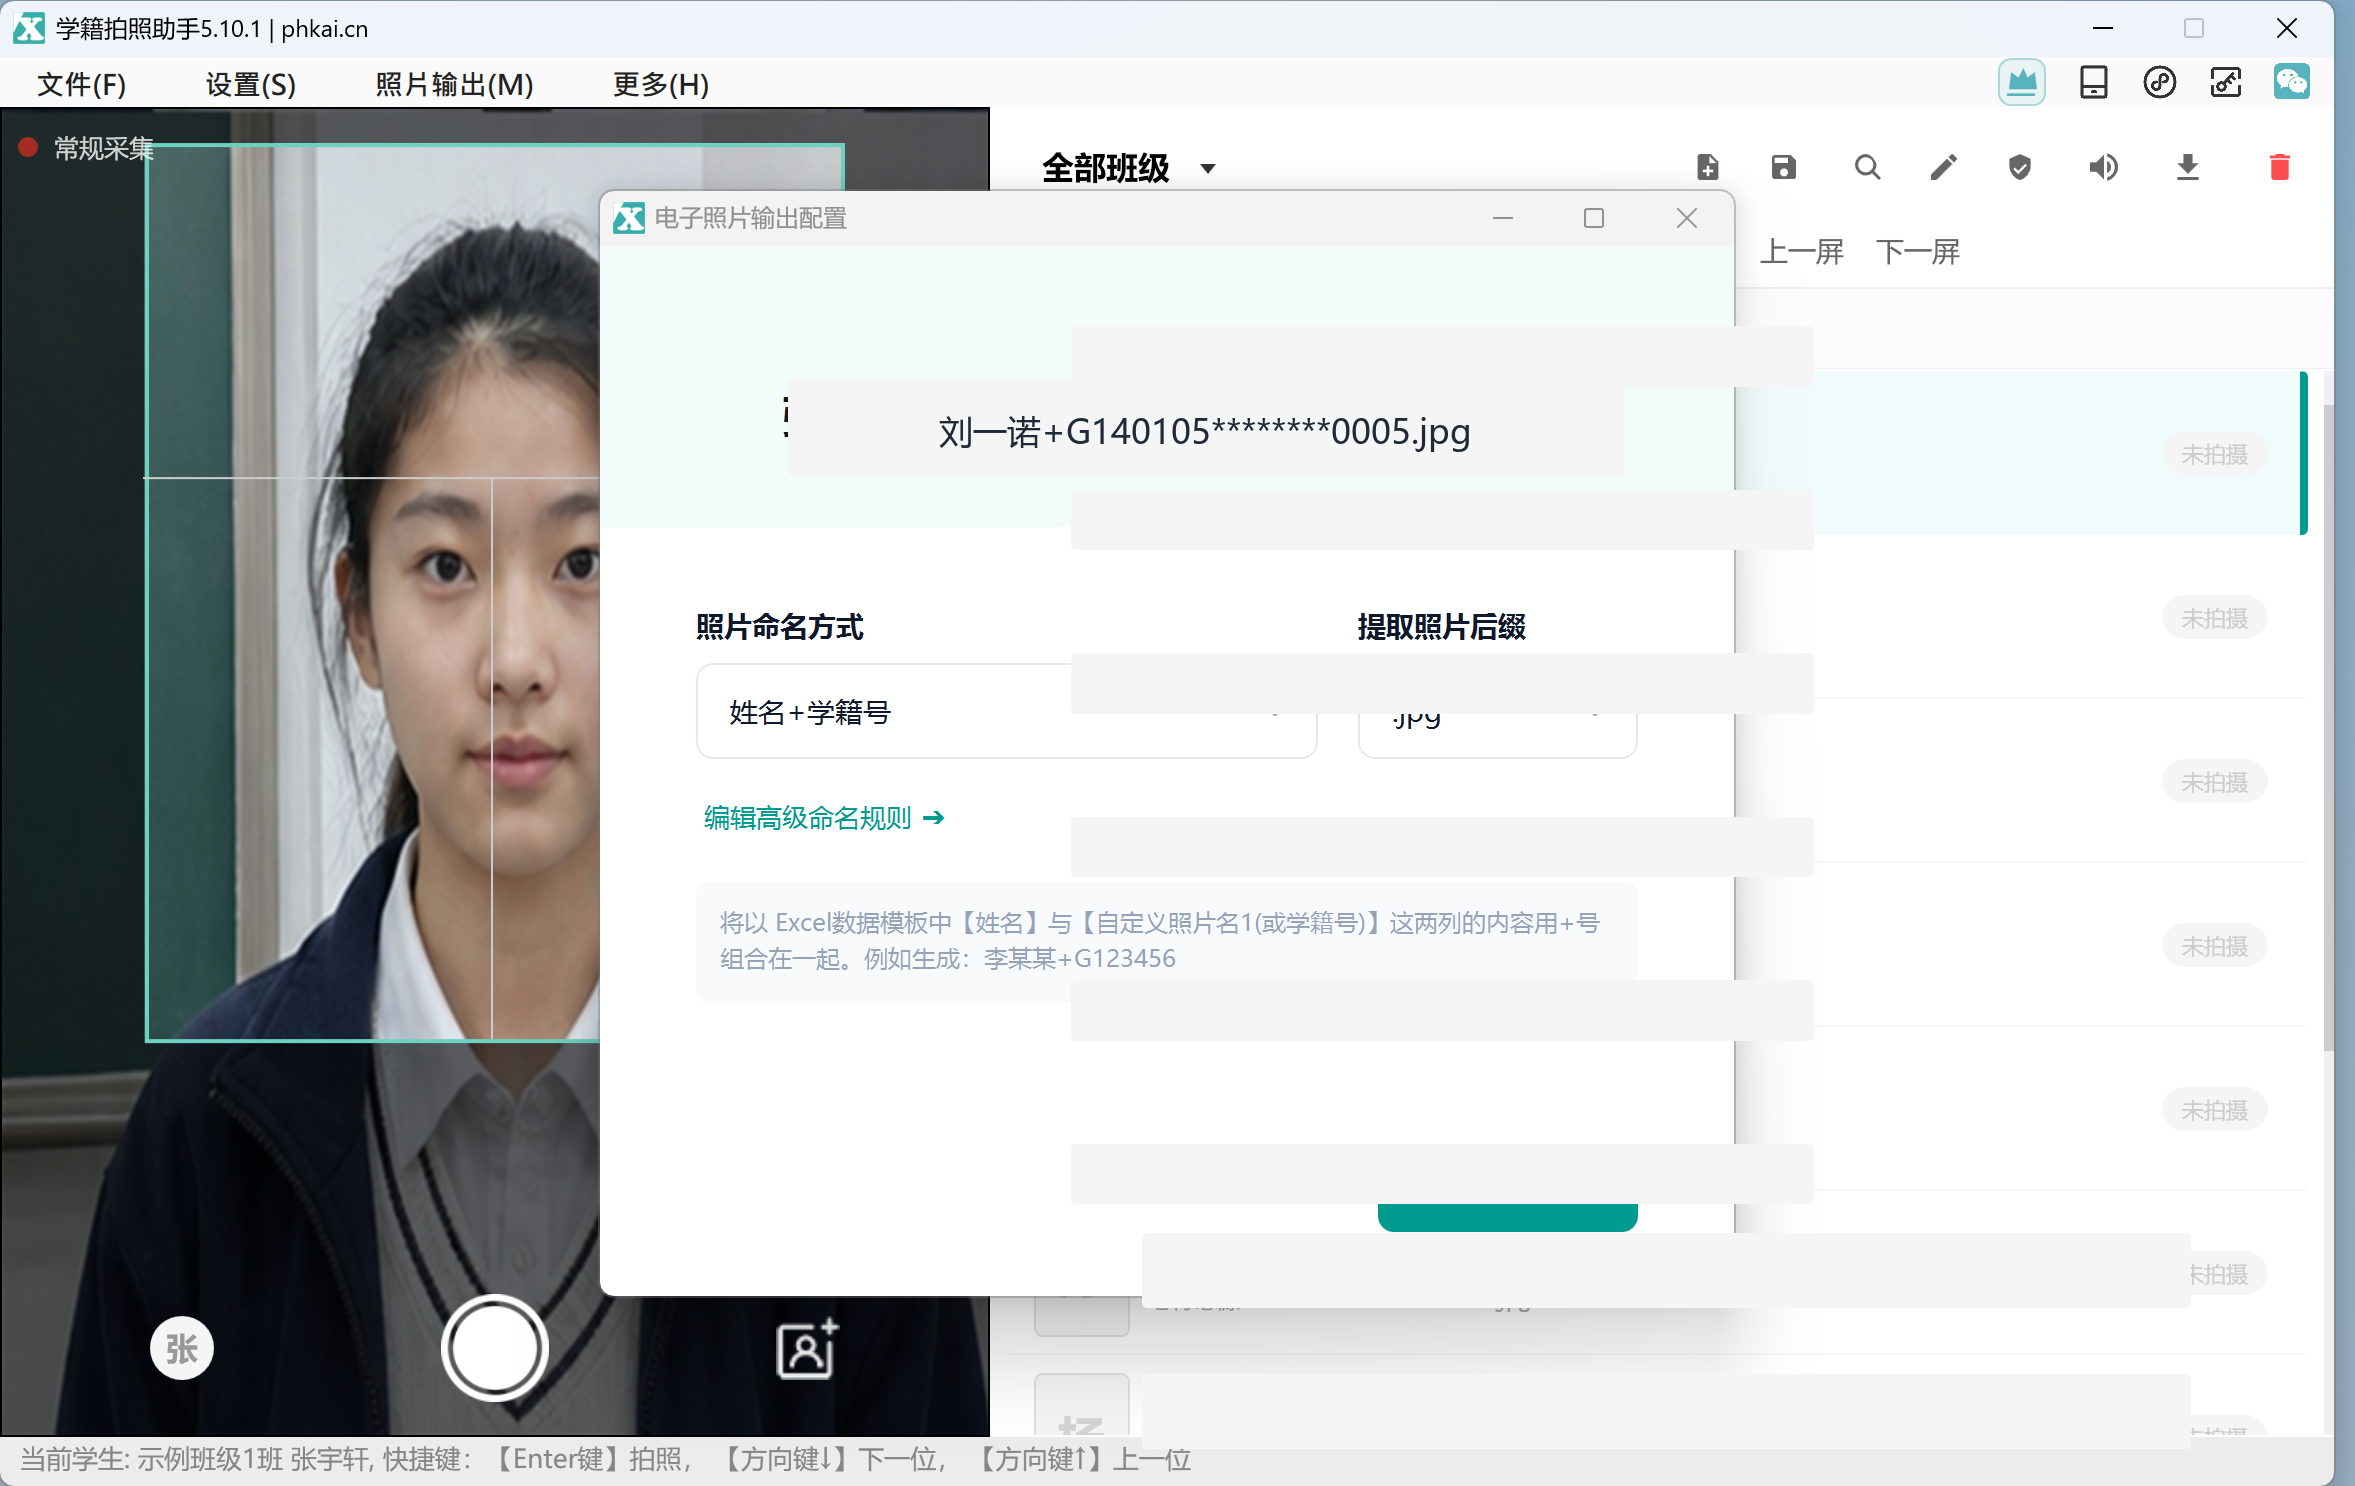Screen dimensions: 2355x1486
Task: Click the green confirm button at dialog bottom
Action: pyautogui.click(x=1507, y=1216)
